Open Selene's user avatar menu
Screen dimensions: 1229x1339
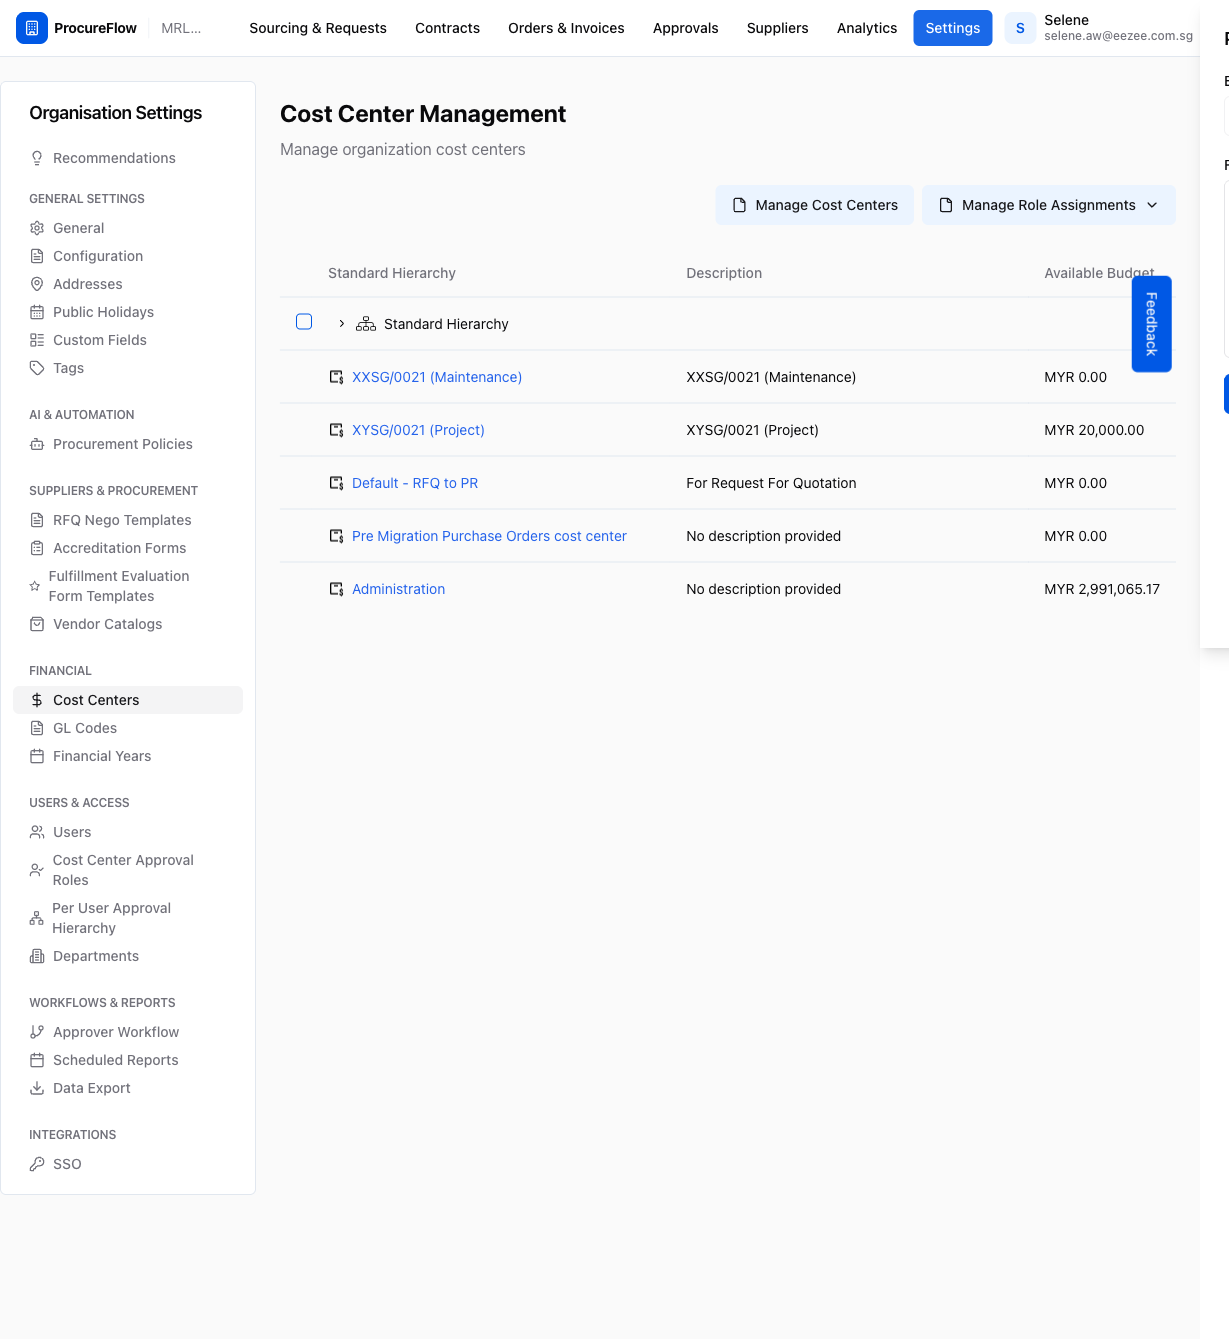pyautogui.click(x=1020, y=28)
